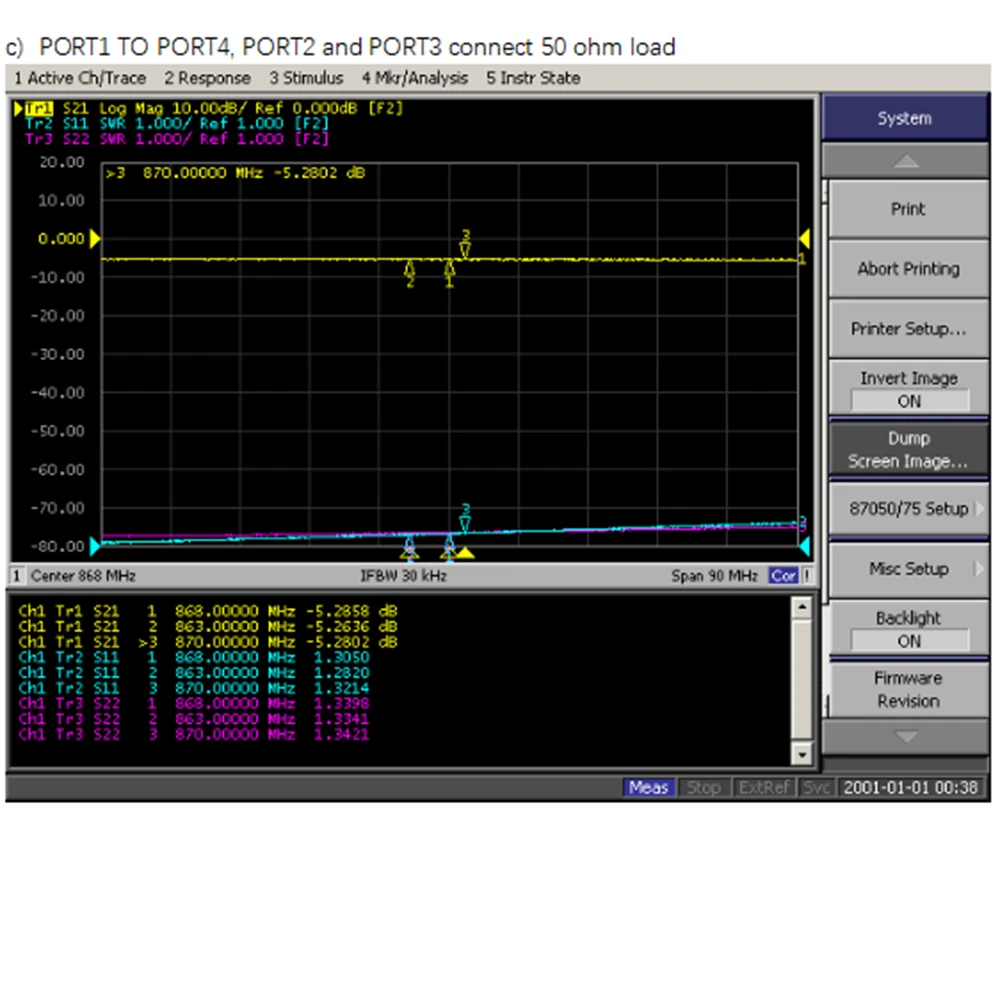1000x1000 pixels.
Task: Select S22 marker row with value 1.3398
Action: click(x=194, y=703)
